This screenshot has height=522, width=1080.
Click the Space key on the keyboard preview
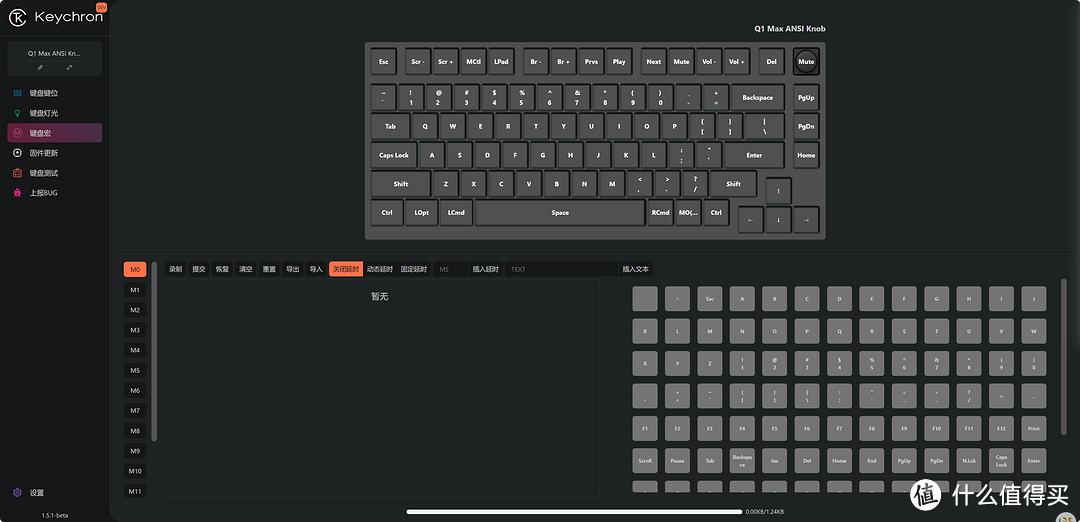[x=560, y=213]
